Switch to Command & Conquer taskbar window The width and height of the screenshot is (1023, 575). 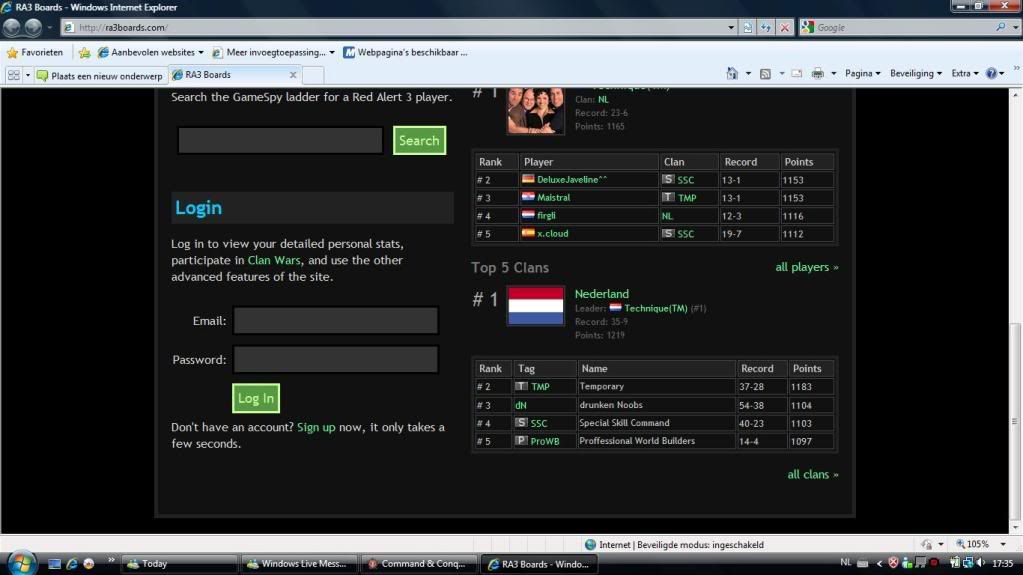coord(418,563)
